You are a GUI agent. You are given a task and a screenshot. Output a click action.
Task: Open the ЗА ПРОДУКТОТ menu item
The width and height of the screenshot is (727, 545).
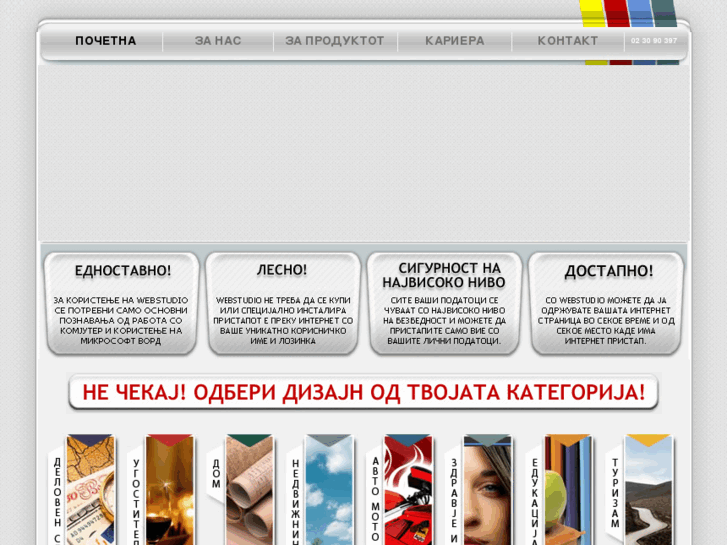(335, 41)
